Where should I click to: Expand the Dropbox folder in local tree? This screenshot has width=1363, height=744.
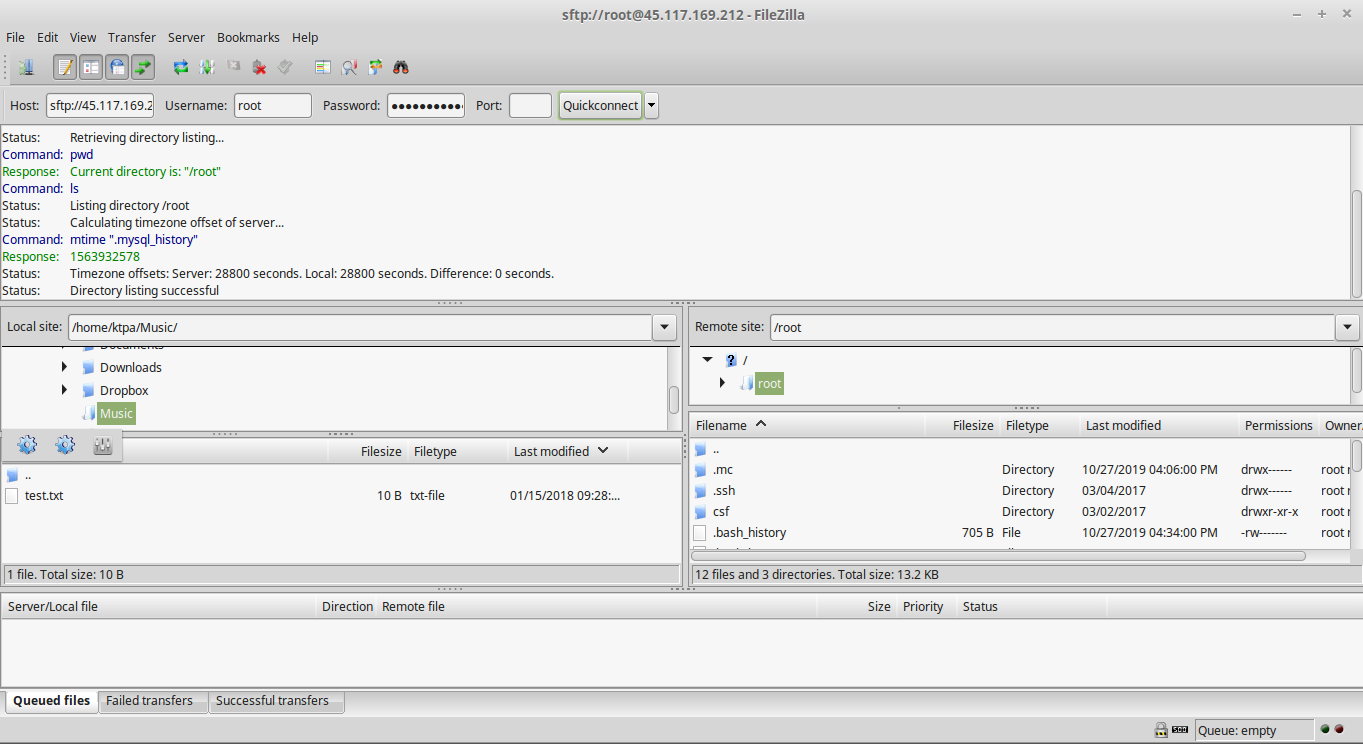(65, 390)
